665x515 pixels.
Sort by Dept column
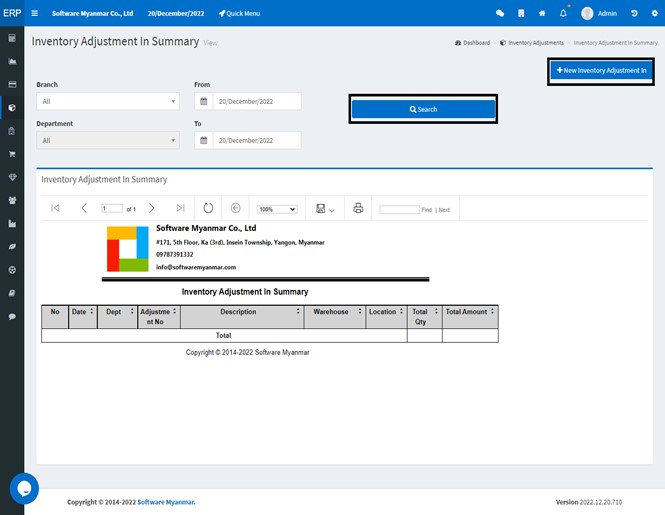pos(132,311)
